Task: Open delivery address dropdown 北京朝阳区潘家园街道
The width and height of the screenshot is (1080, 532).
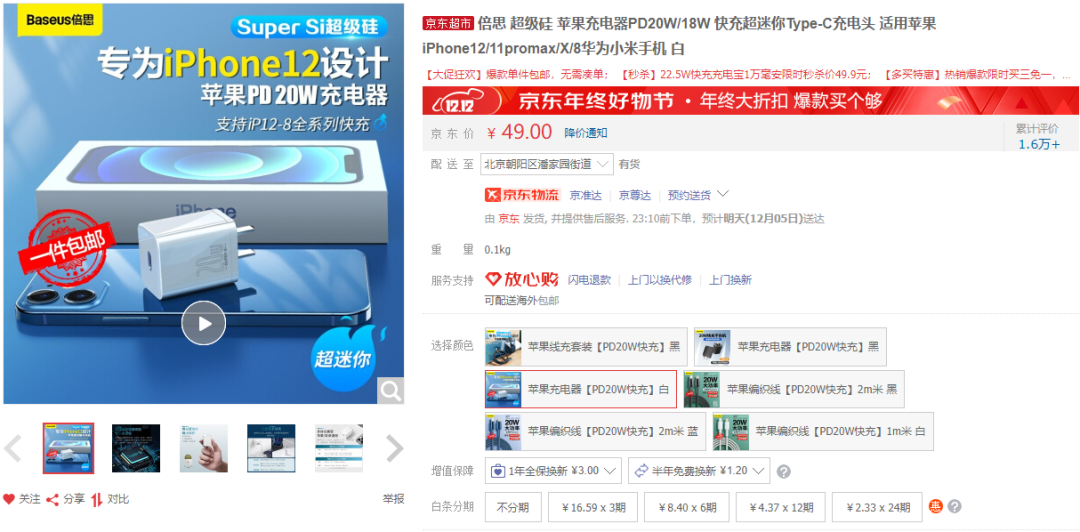Action: (546, 164)
